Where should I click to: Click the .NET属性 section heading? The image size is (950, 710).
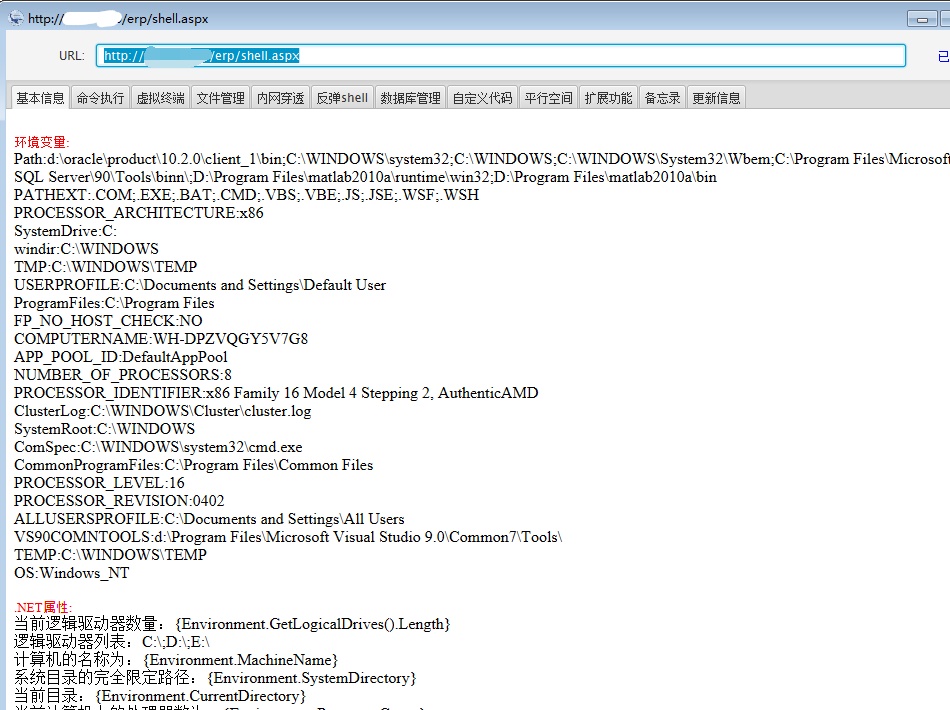point(43,607)
